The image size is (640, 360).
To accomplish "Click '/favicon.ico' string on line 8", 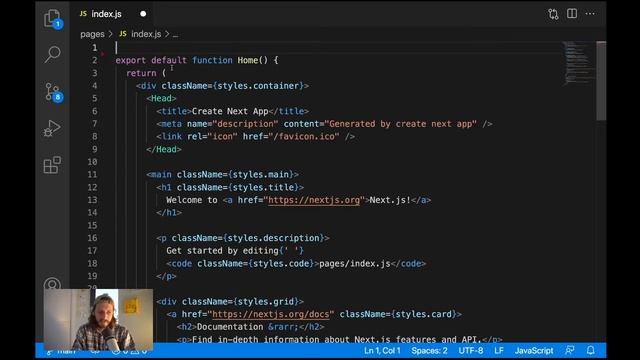I will (x=304, y=136).
